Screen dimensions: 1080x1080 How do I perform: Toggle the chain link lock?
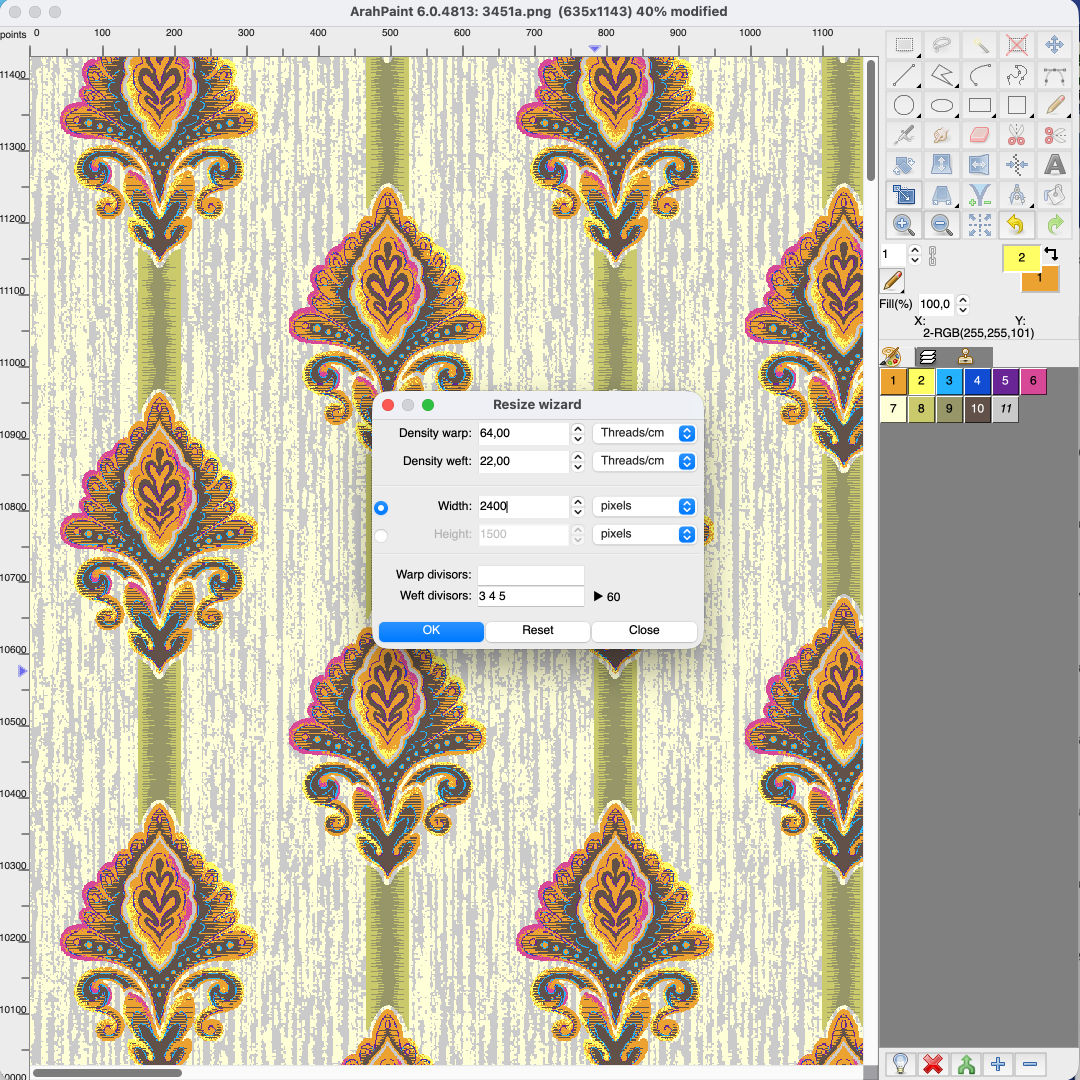pyautogui.click(x=933, y=256)
